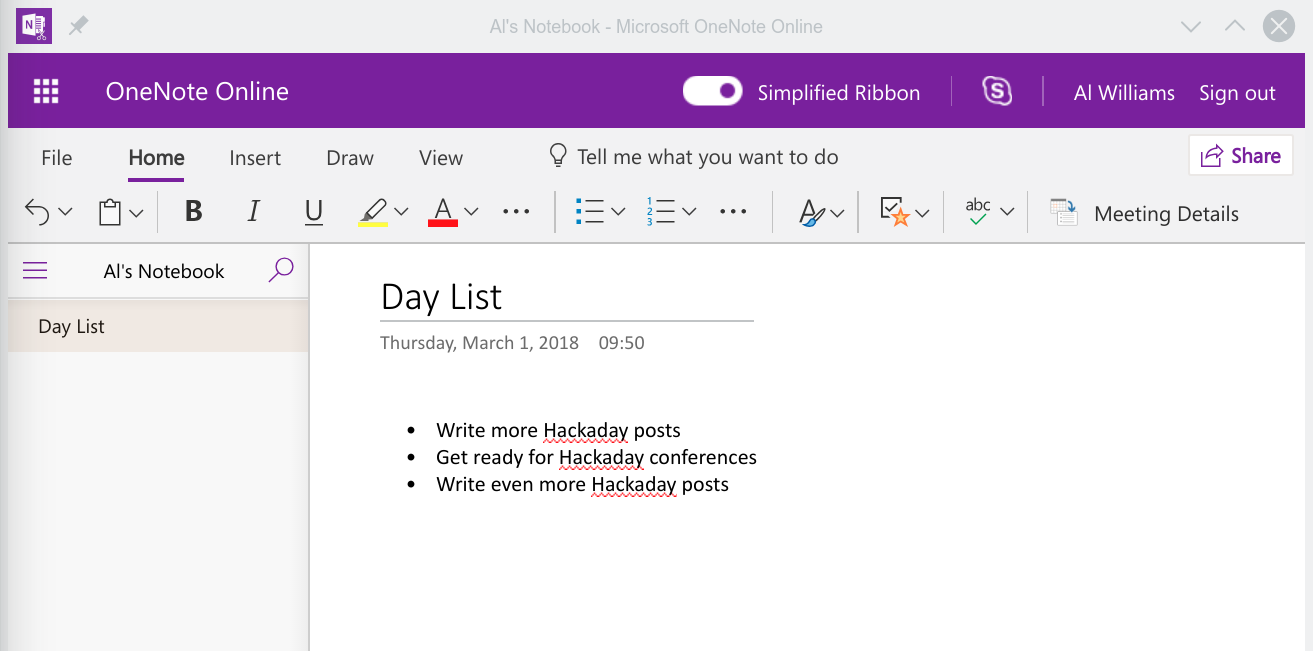
Task: Turn off the Simplified Ribbon switch
Action: 712,92
